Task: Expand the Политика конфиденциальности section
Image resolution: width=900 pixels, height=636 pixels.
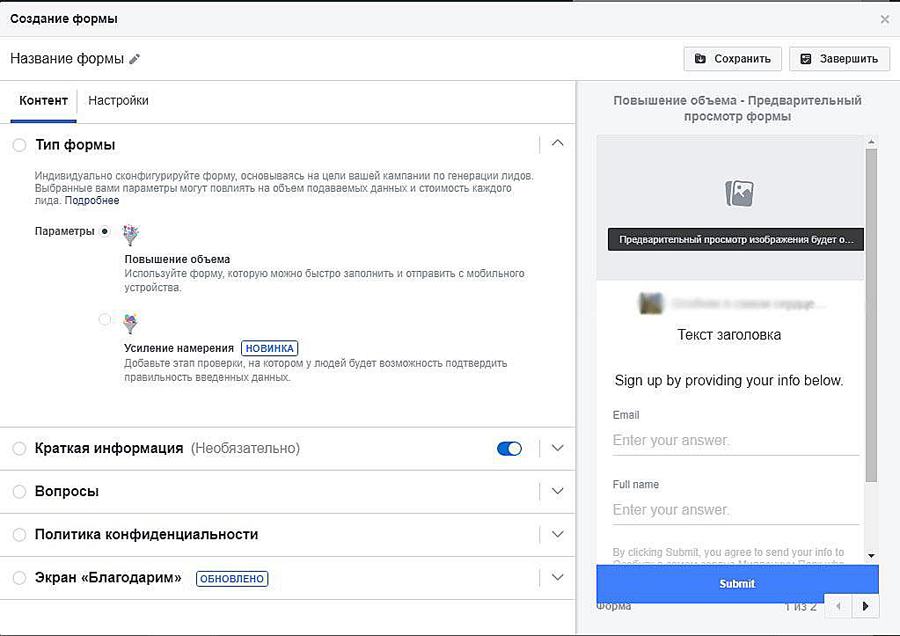Action: [558, 535]
